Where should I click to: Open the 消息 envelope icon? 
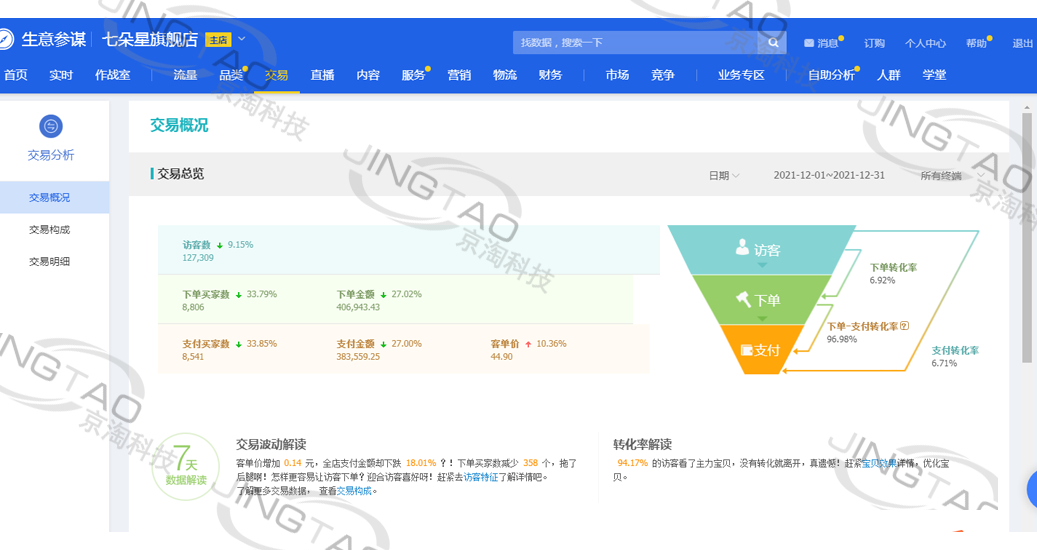809,44
